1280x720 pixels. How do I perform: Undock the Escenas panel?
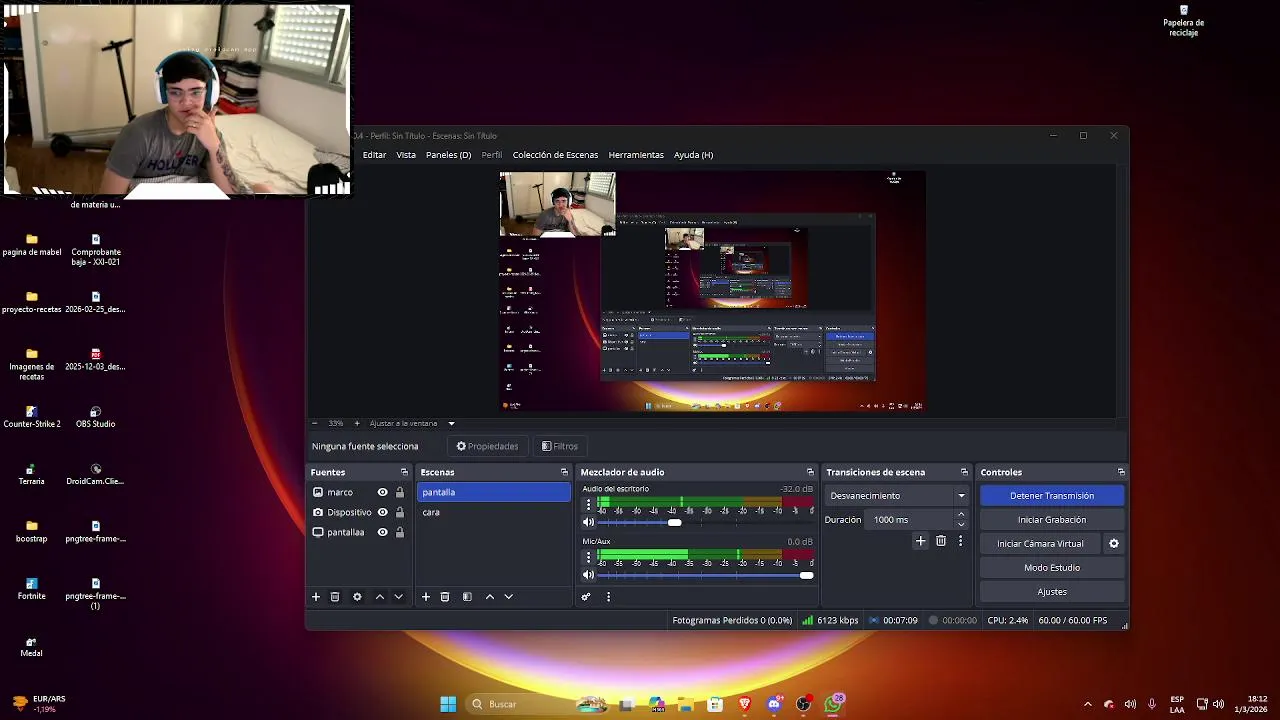(x=564, y=472)
